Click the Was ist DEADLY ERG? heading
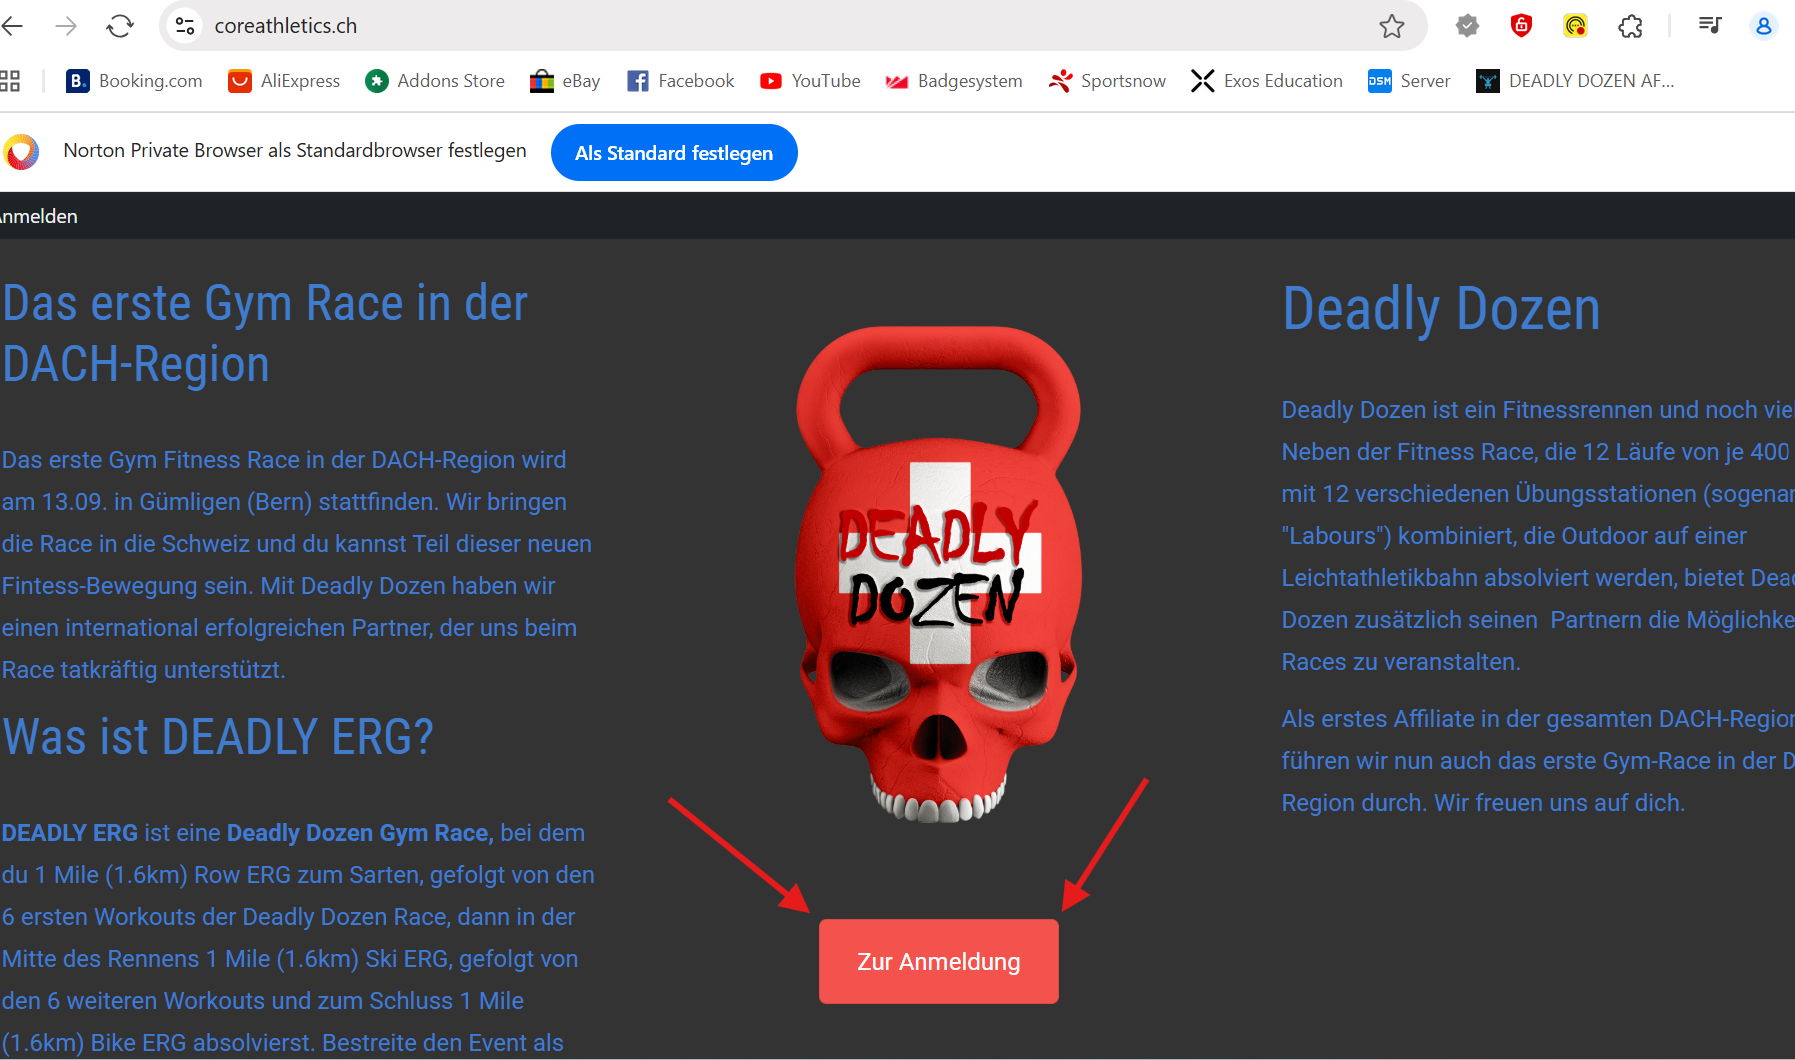Screen dimensions: 1795x1060 click(218, 737)
